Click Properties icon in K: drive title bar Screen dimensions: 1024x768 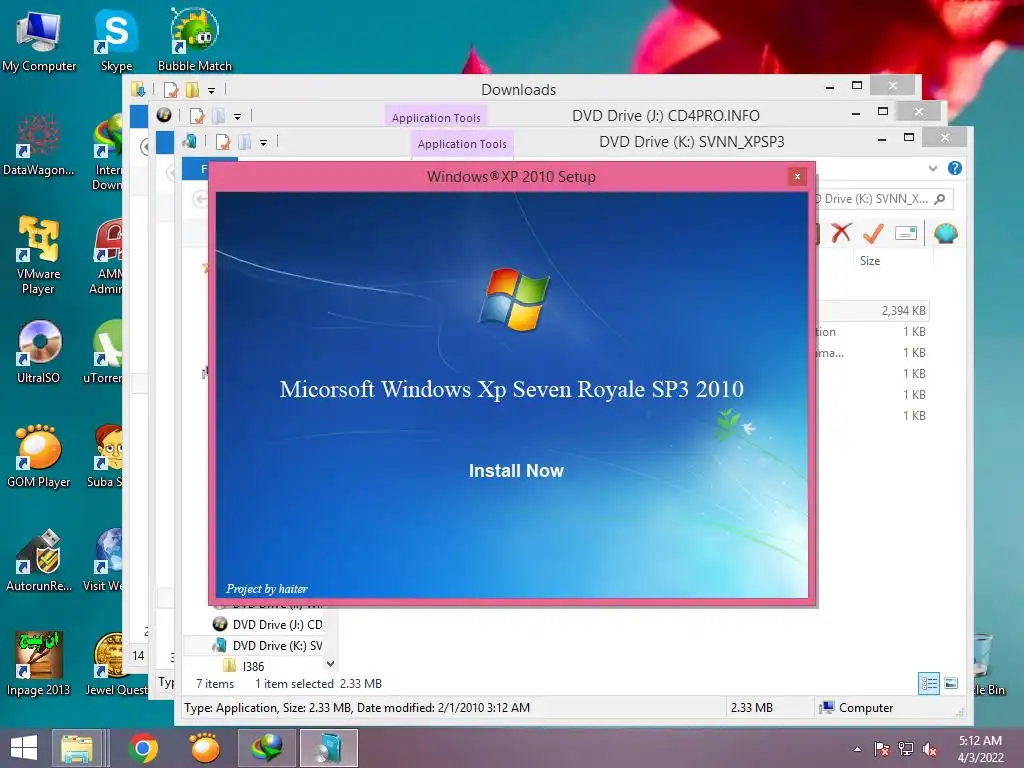point(223,142)
